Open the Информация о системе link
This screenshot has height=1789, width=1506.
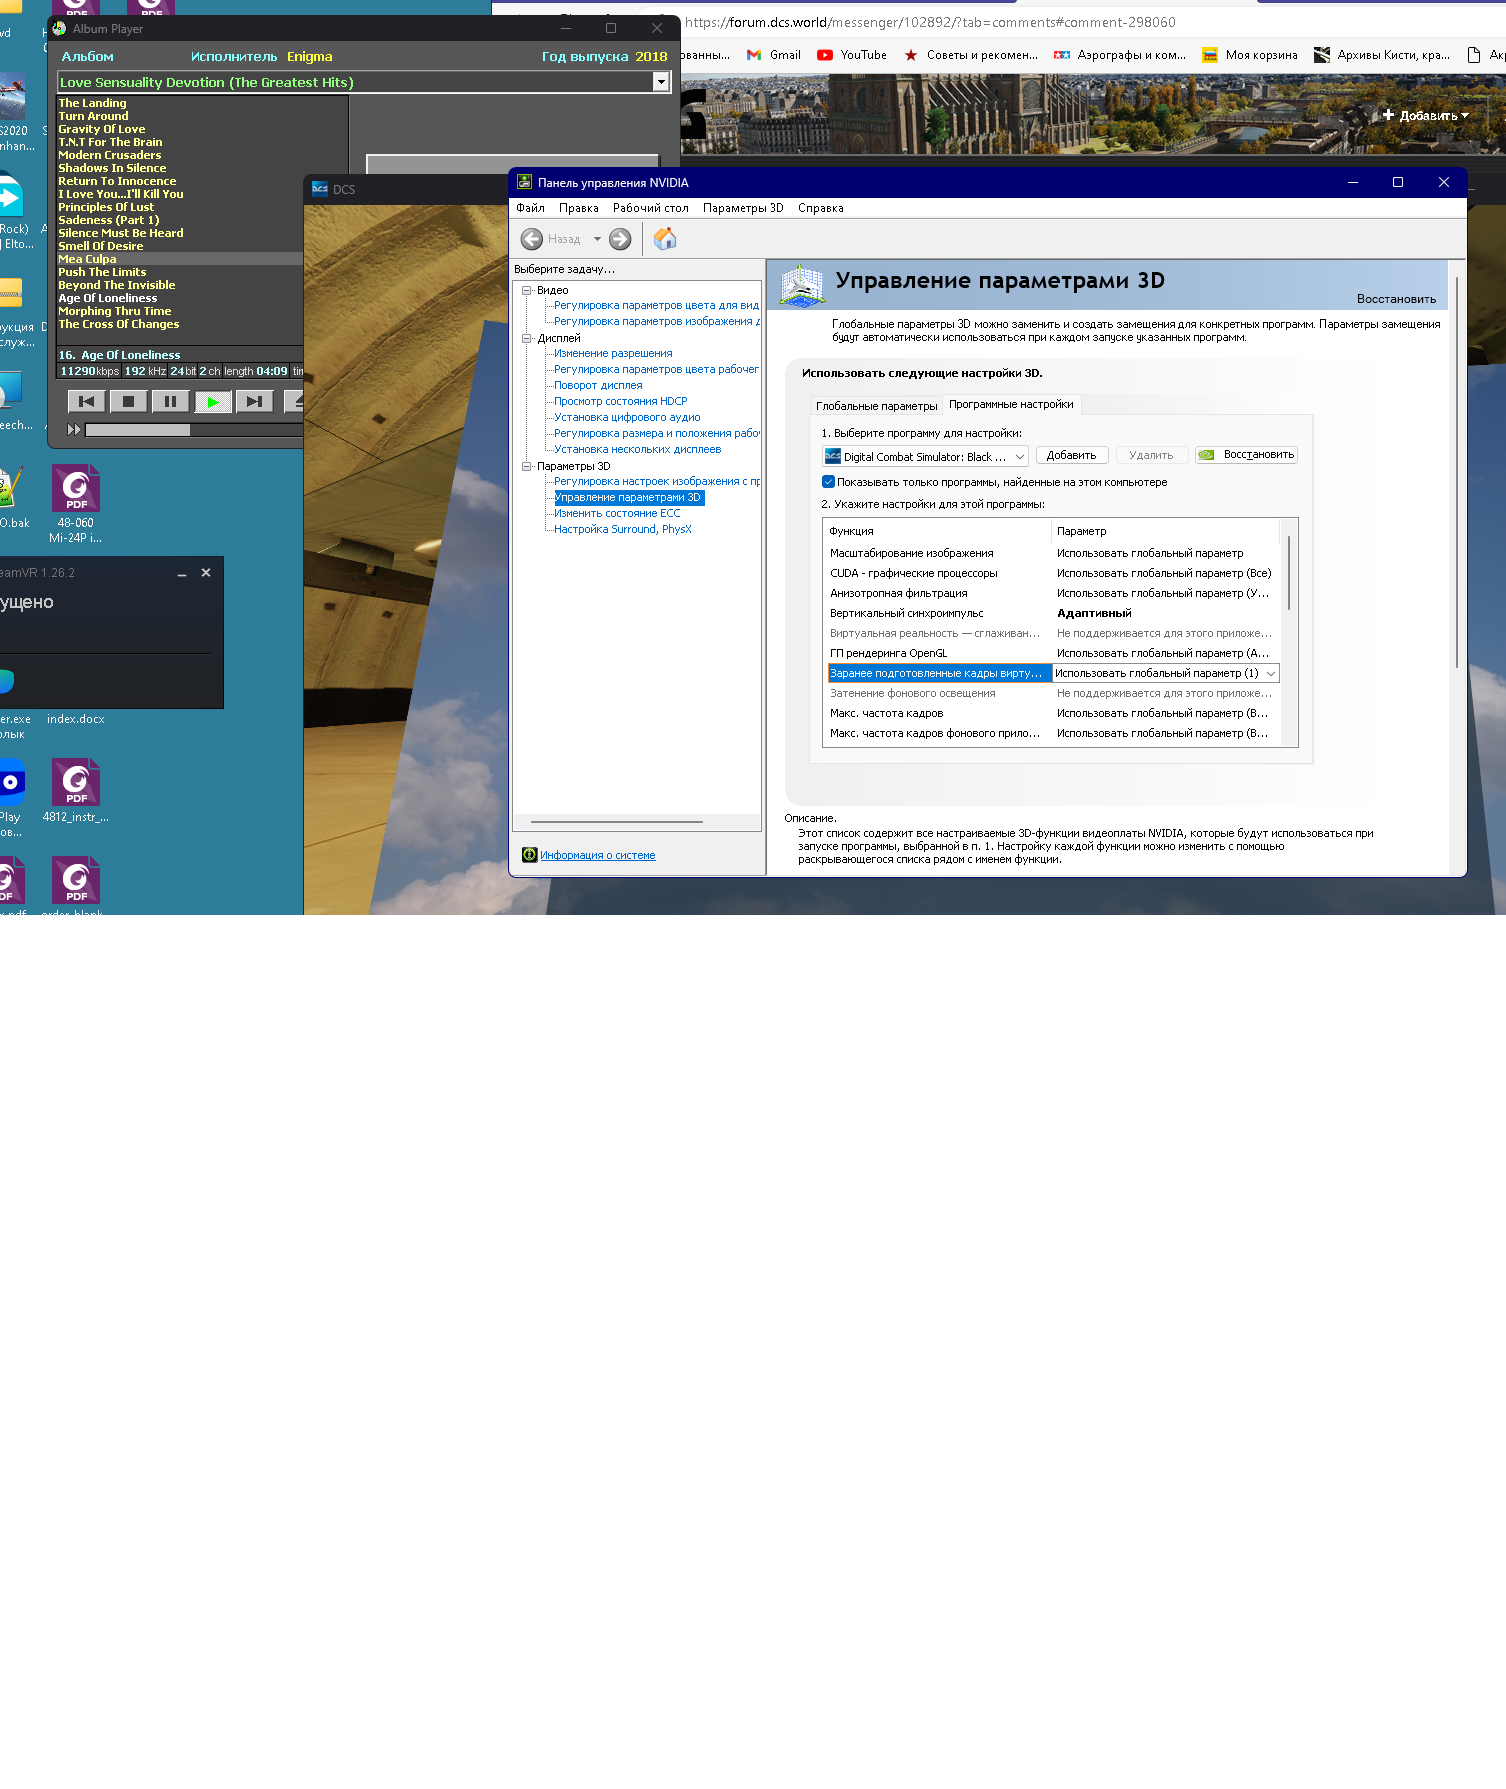598,855
